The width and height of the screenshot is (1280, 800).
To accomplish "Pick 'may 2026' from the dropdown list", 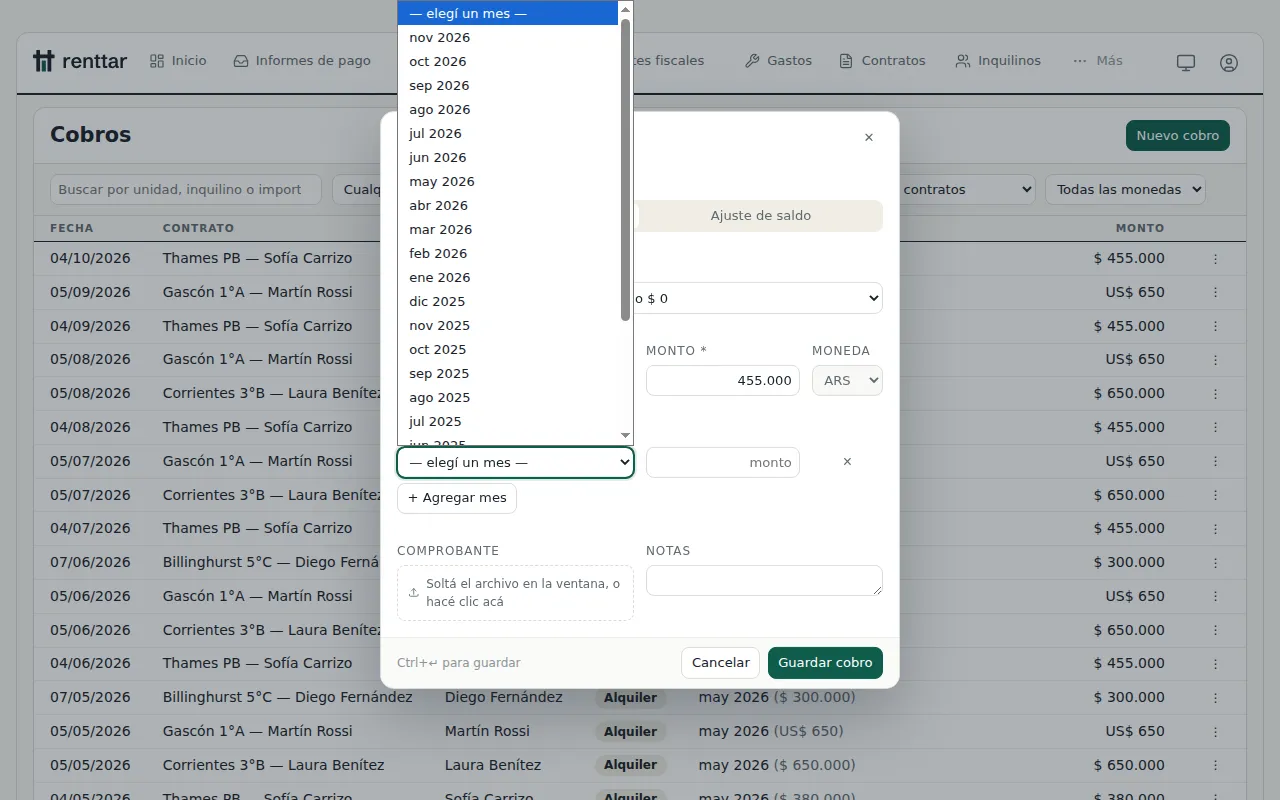I will pyautogui.click(x=508, y=181).
